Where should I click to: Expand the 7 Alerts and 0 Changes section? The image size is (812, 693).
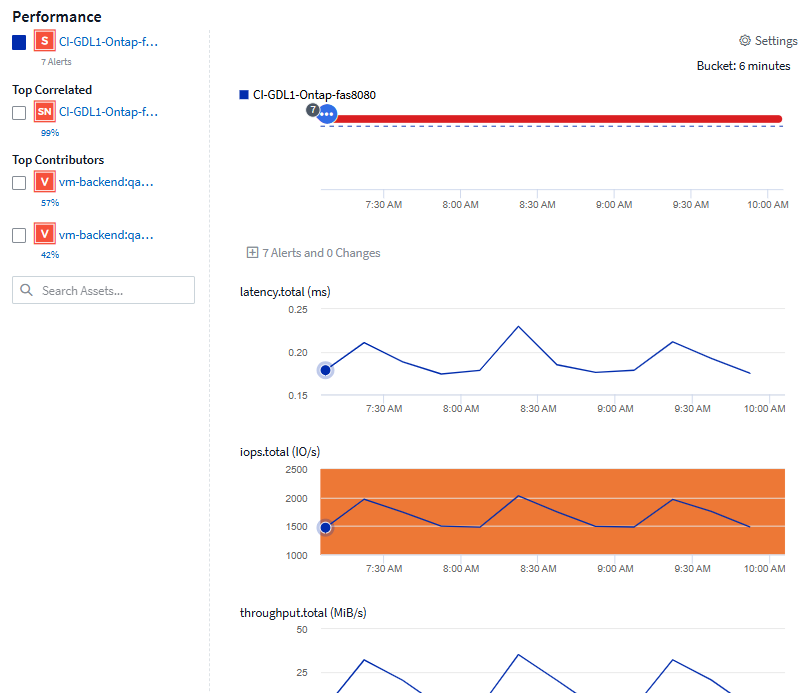252,253
